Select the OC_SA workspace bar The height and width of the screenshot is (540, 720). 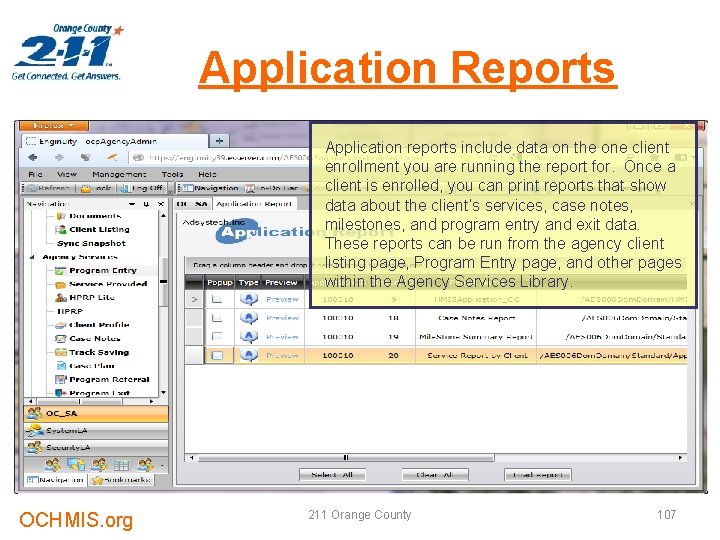coord(96,413)
